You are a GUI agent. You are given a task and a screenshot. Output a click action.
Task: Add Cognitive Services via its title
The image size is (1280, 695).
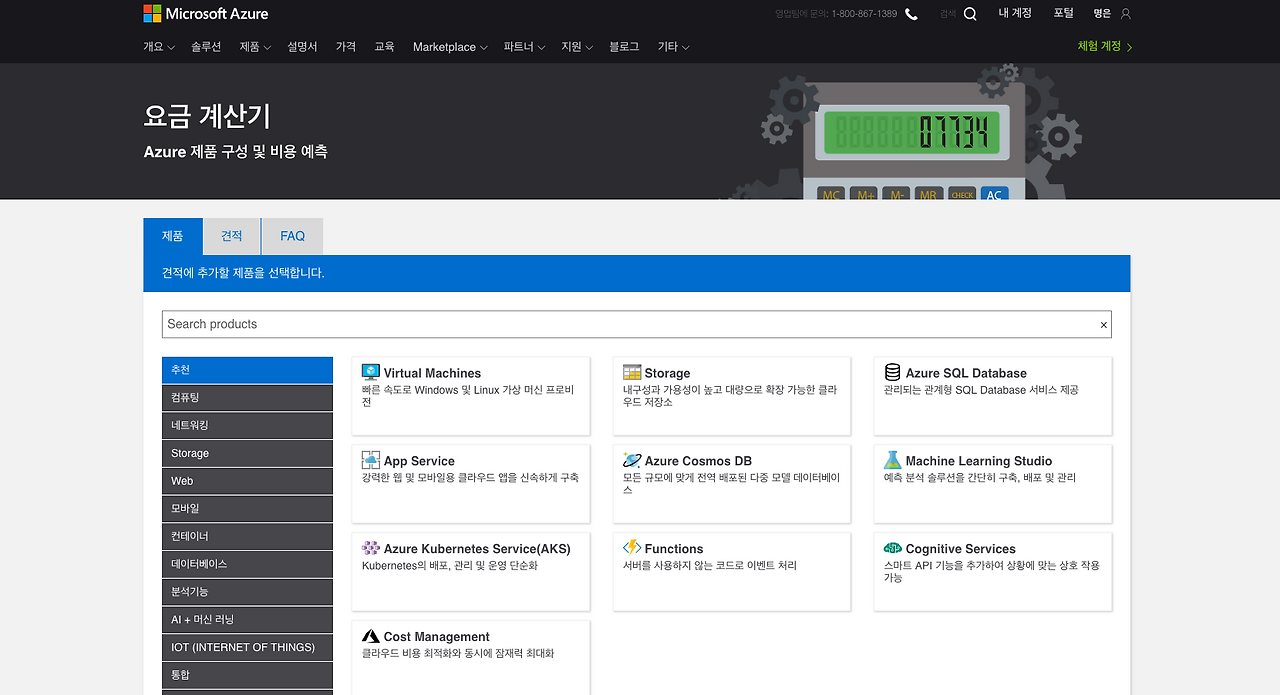click(x=960, y=549)
